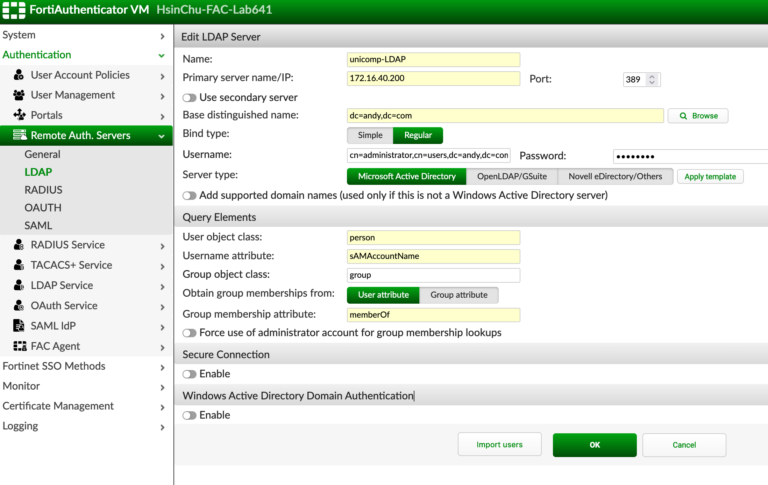Screen dimensions: 768x485
Task: Expand the Logging chevron
Action: point(162,427)
